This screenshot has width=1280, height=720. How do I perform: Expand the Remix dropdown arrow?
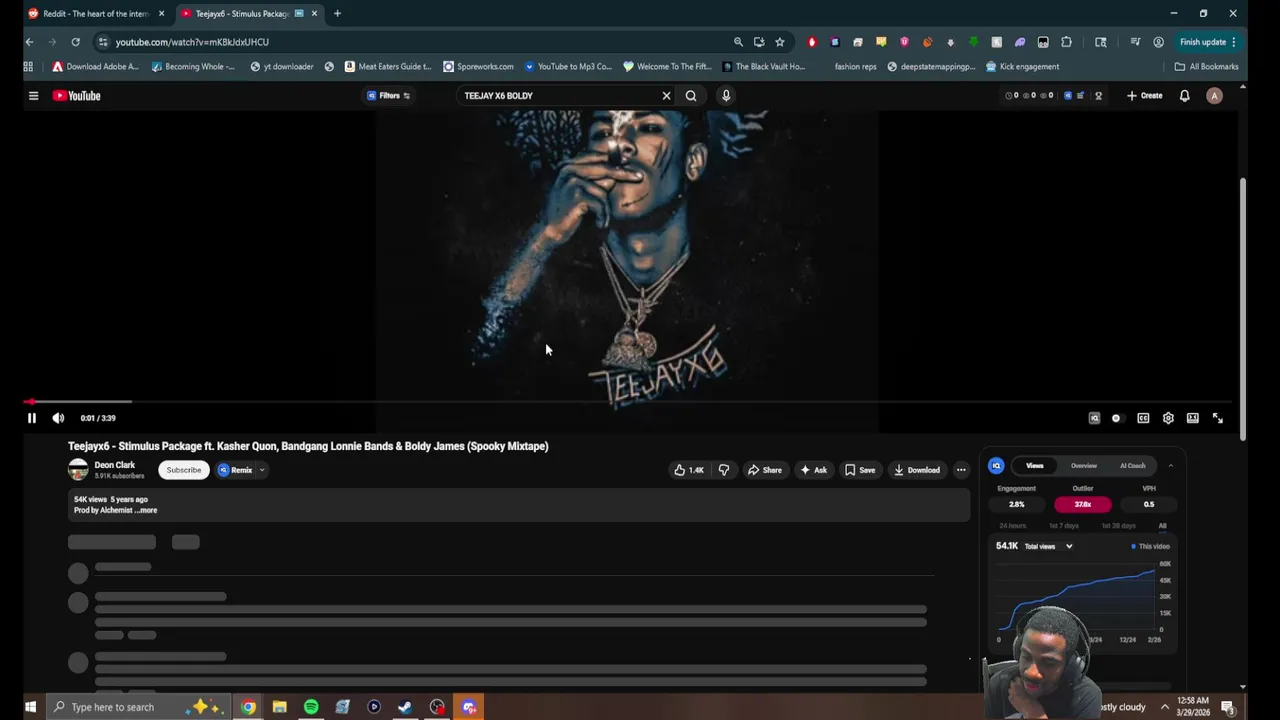(262, 470)
